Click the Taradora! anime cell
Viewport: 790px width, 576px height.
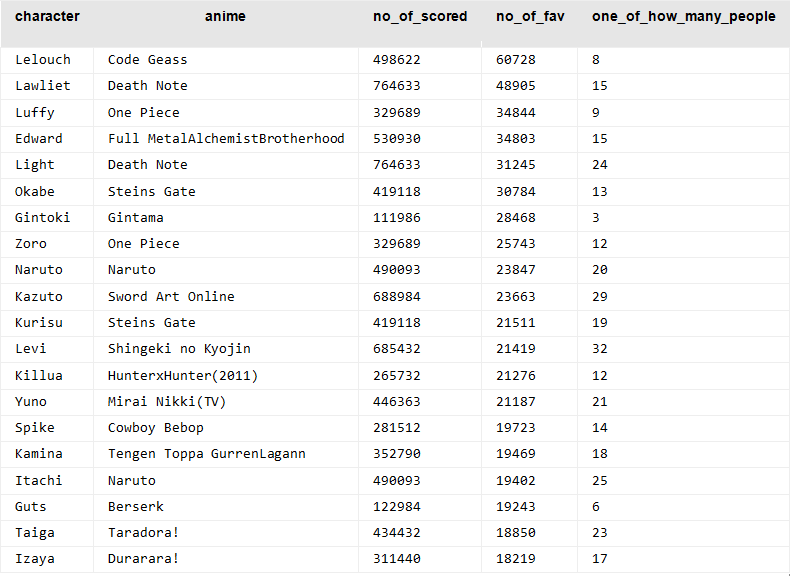click(144, 533)
